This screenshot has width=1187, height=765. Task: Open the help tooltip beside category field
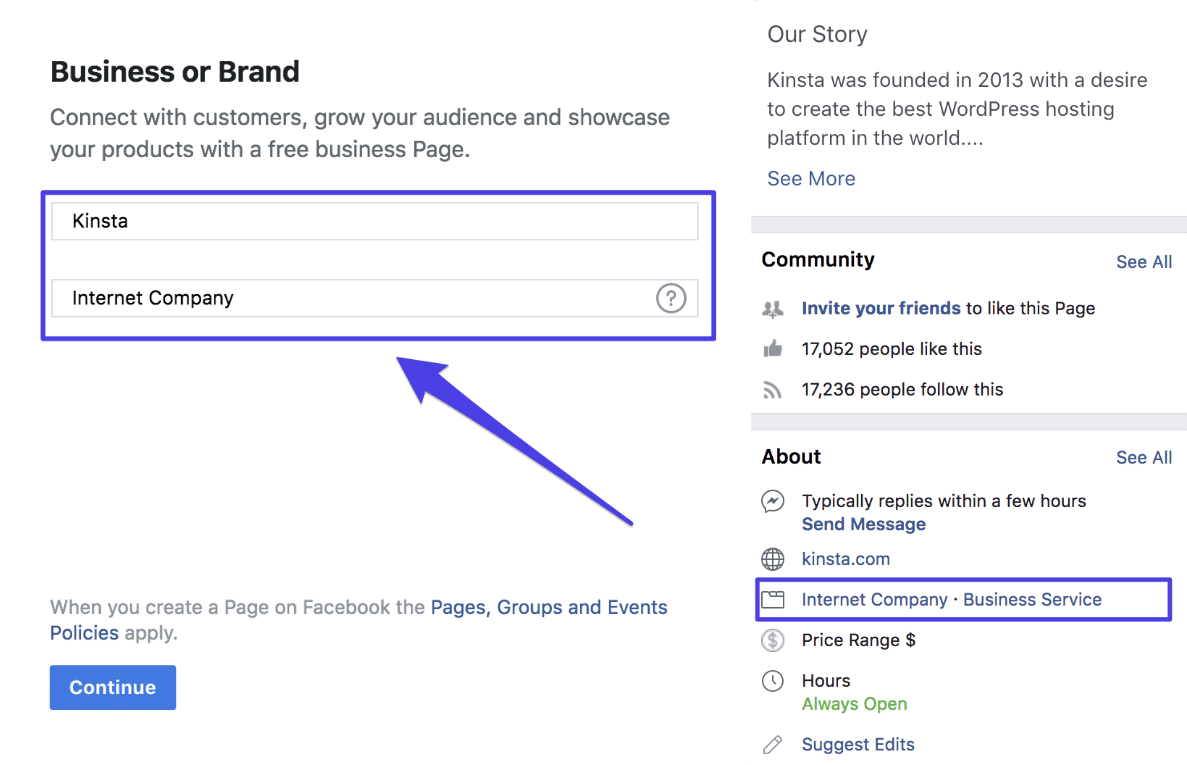pyautogui.click(x=671, y=298)
